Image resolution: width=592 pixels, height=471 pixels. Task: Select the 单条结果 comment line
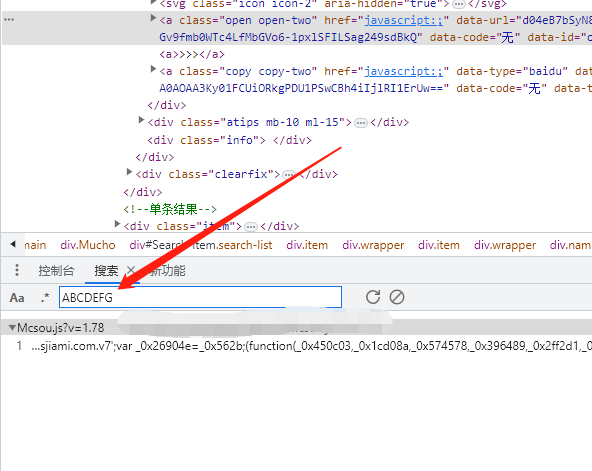170,209
